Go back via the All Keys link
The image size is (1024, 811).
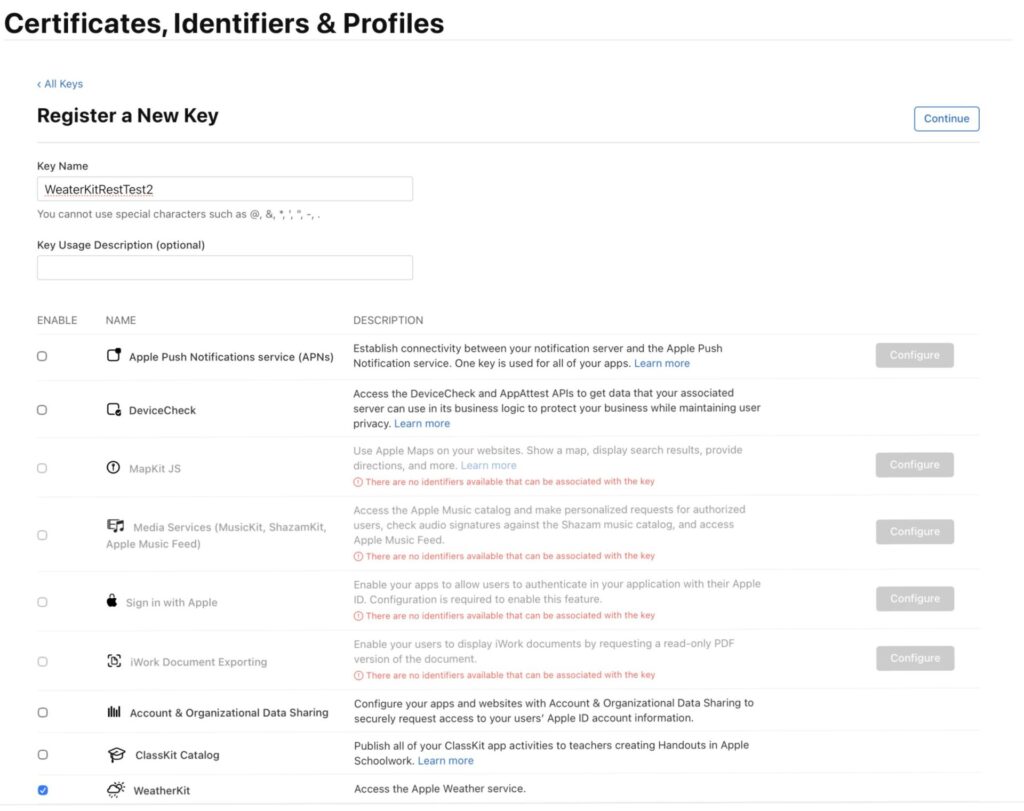coord(61,84)
